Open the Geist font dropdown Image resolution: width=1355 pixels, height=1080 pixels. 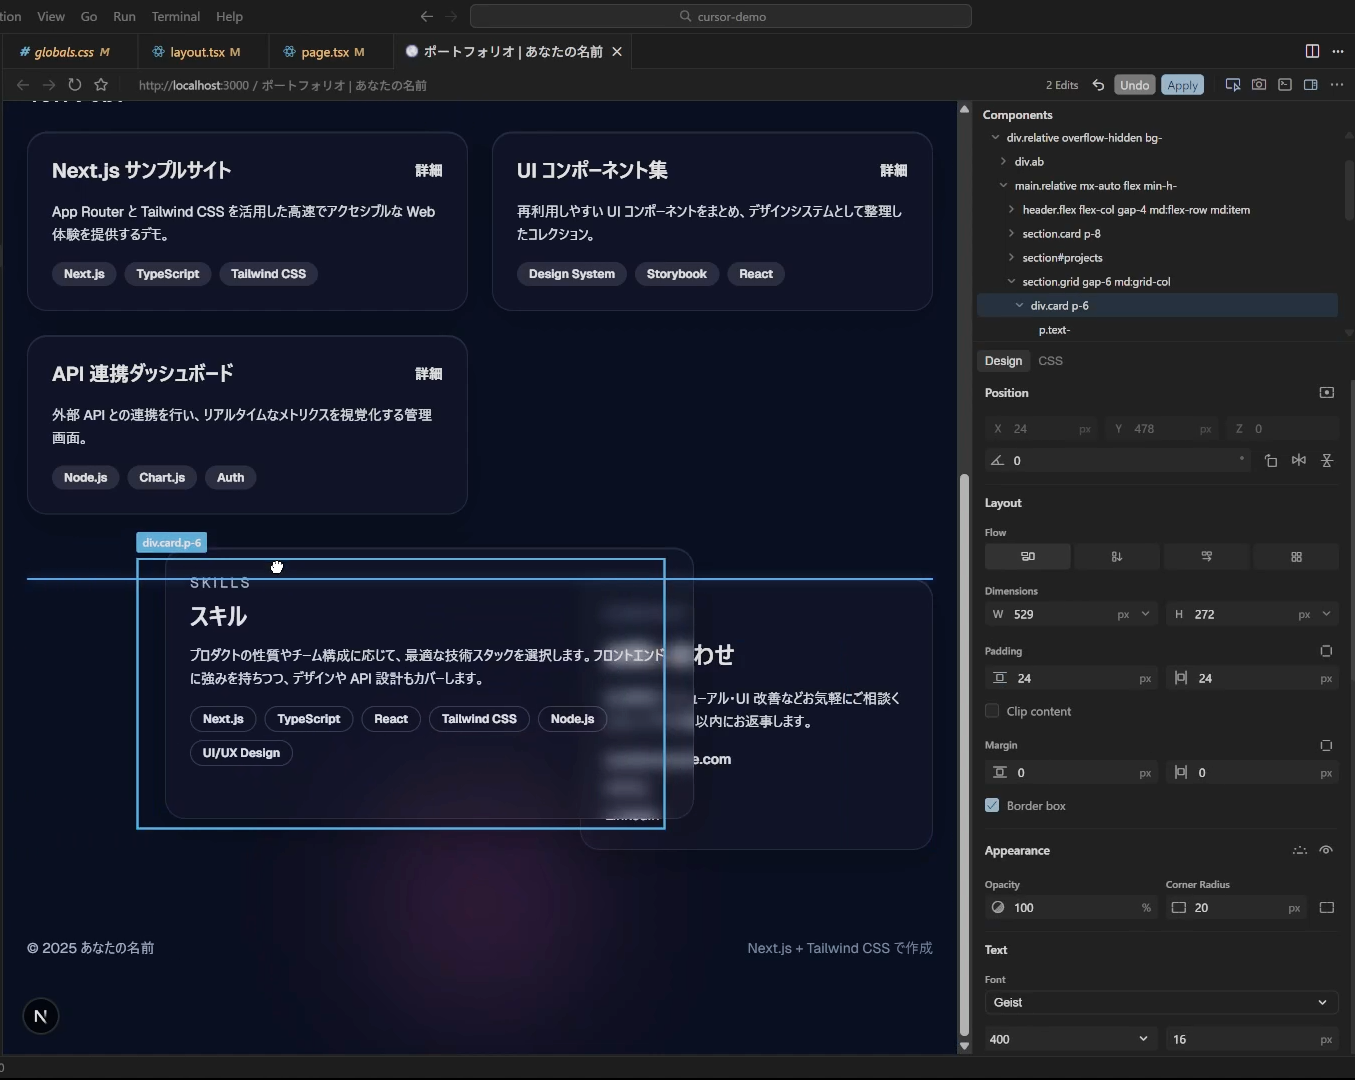[x=1160, y=1002]
